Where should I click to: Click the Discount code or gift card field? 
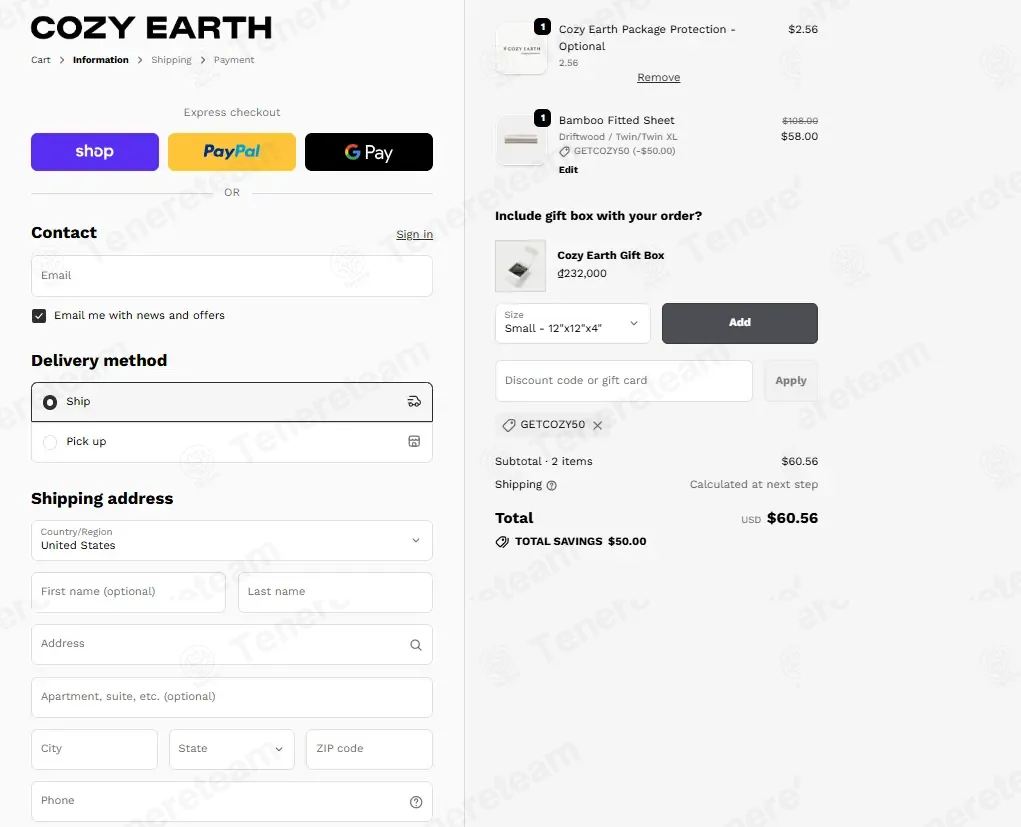pos(624,381)
